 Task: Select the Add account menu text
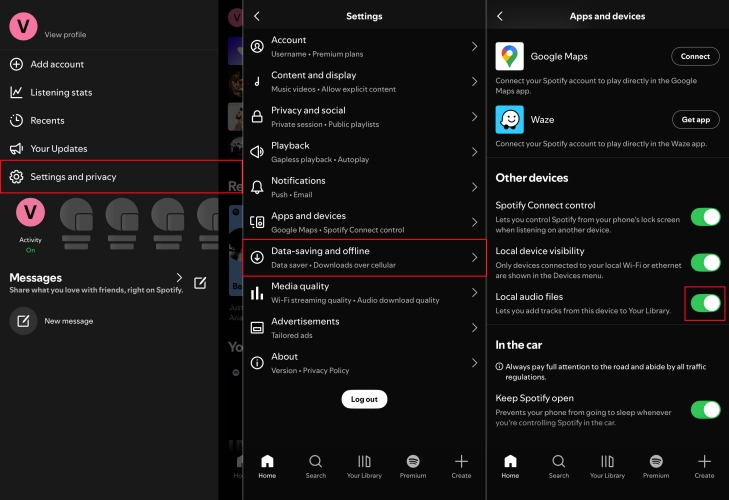click(x=57, y=64)
